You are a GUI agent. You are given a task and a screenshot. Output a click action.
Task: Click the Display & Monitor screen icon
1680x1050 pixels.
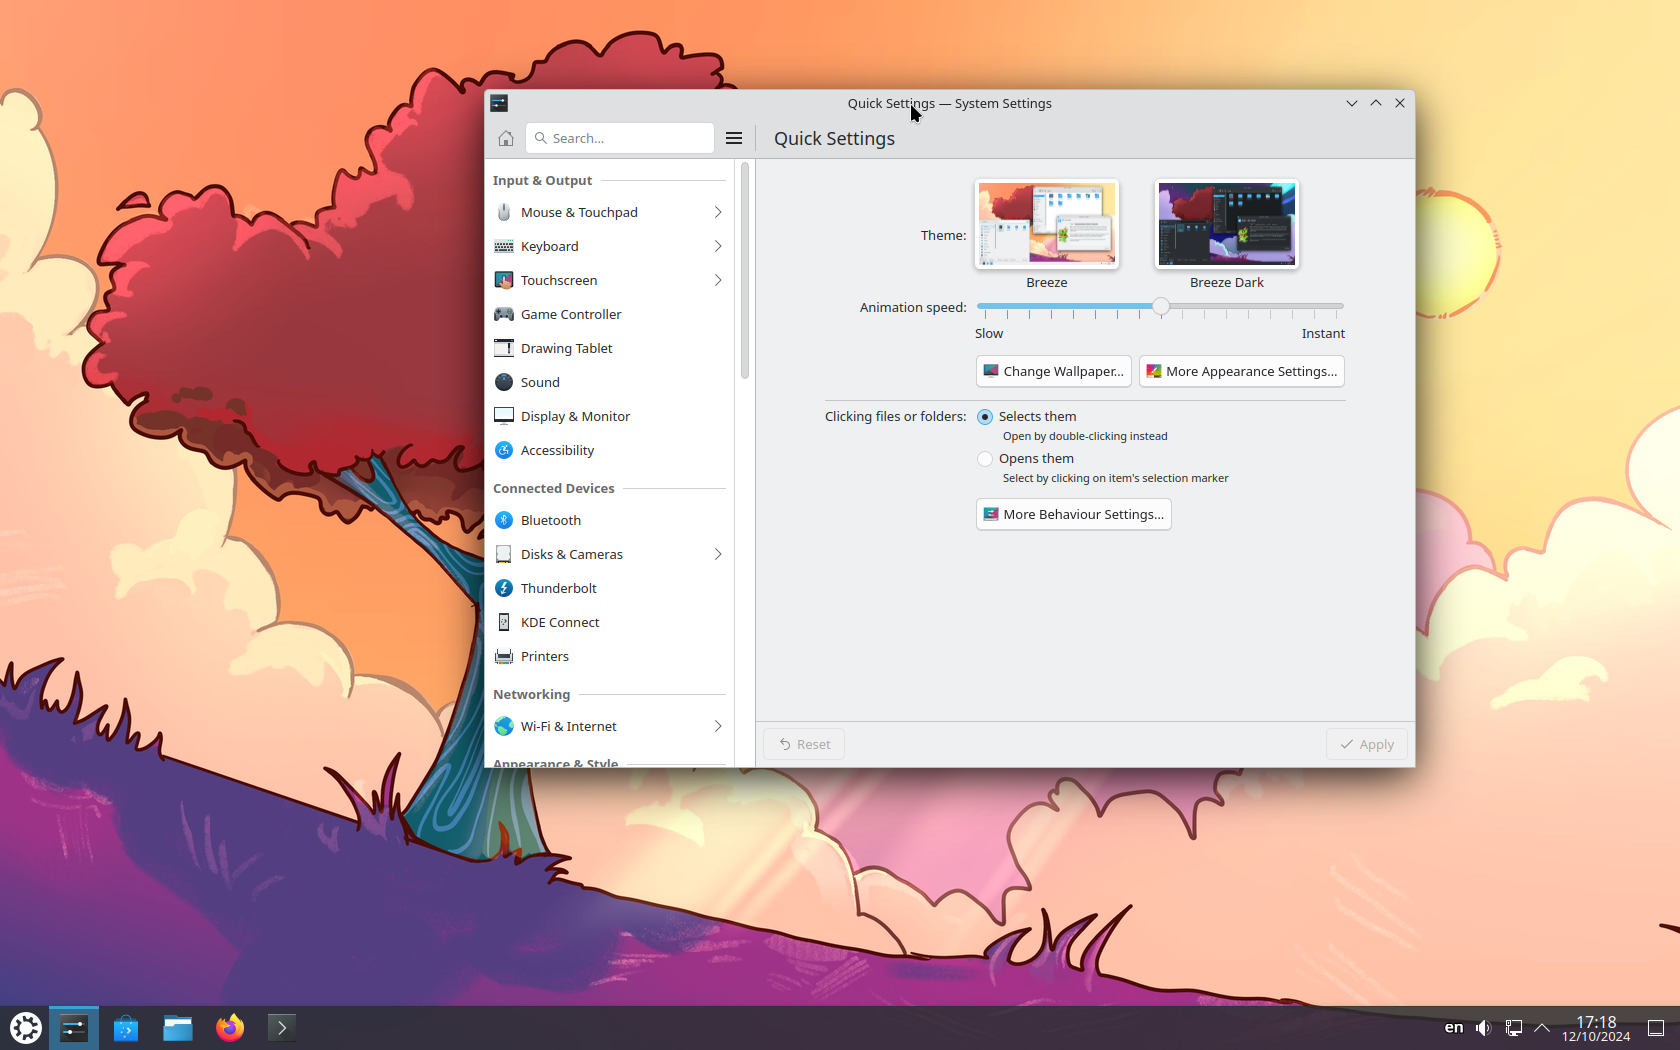504,416
